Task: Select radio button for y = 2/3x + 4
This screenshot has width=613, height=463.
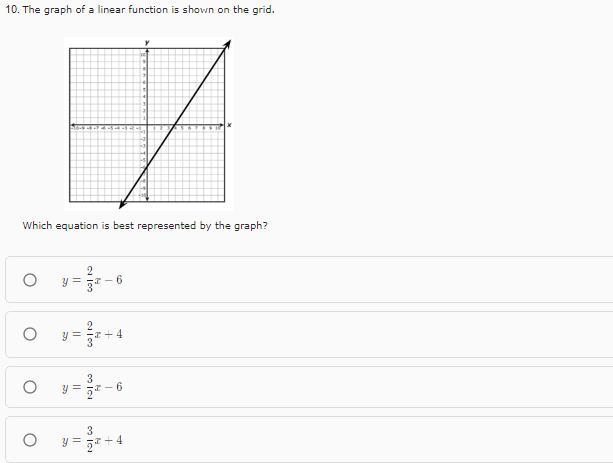Action: coord(30,334)
